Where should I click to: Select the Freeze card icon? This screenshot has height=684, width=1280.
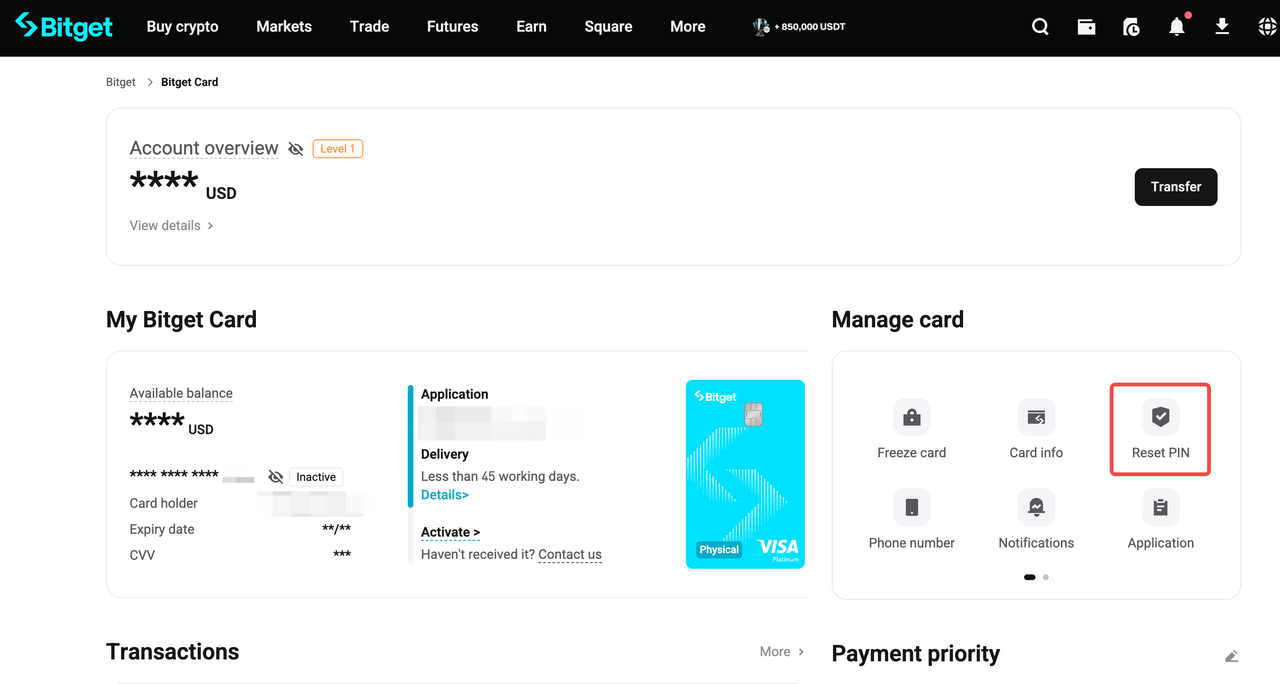point(911,417)
